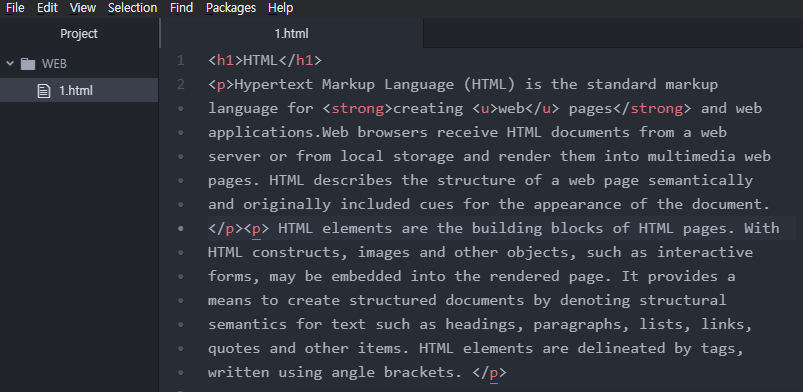803x392 pixels.
Task: Click the word multimedia
Action: [691, 156]
